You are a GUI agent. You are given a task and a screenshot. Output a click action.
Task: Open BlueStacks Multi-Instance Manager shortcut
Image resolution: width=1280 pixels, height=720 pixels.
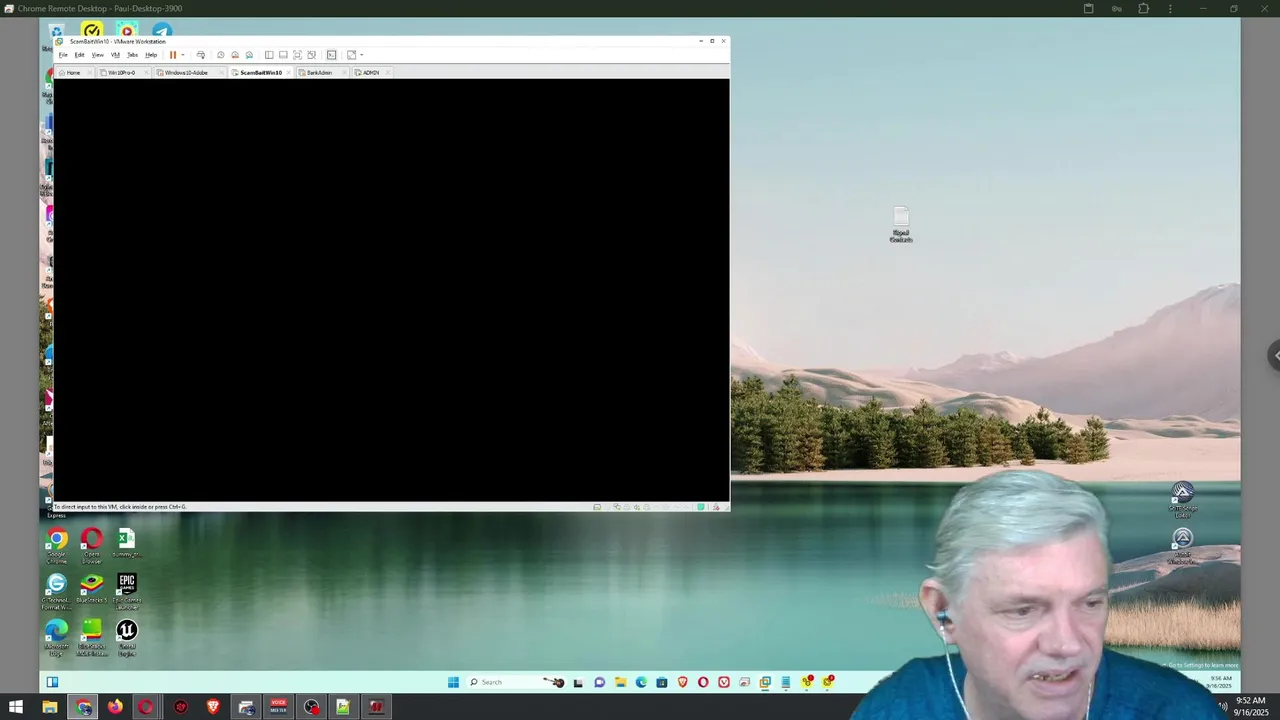[x=92, y=637]
